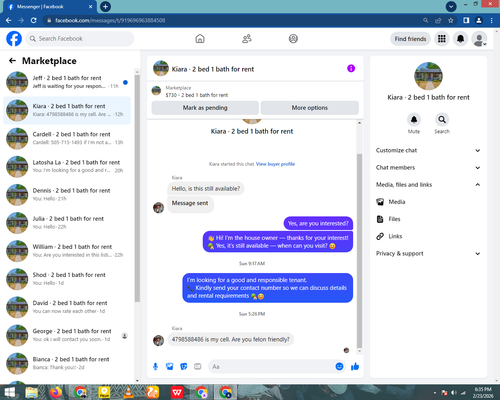Open Files in the right panel
Image resolution: width=500 pixels, height=400 pixels.
pos(428,219)
